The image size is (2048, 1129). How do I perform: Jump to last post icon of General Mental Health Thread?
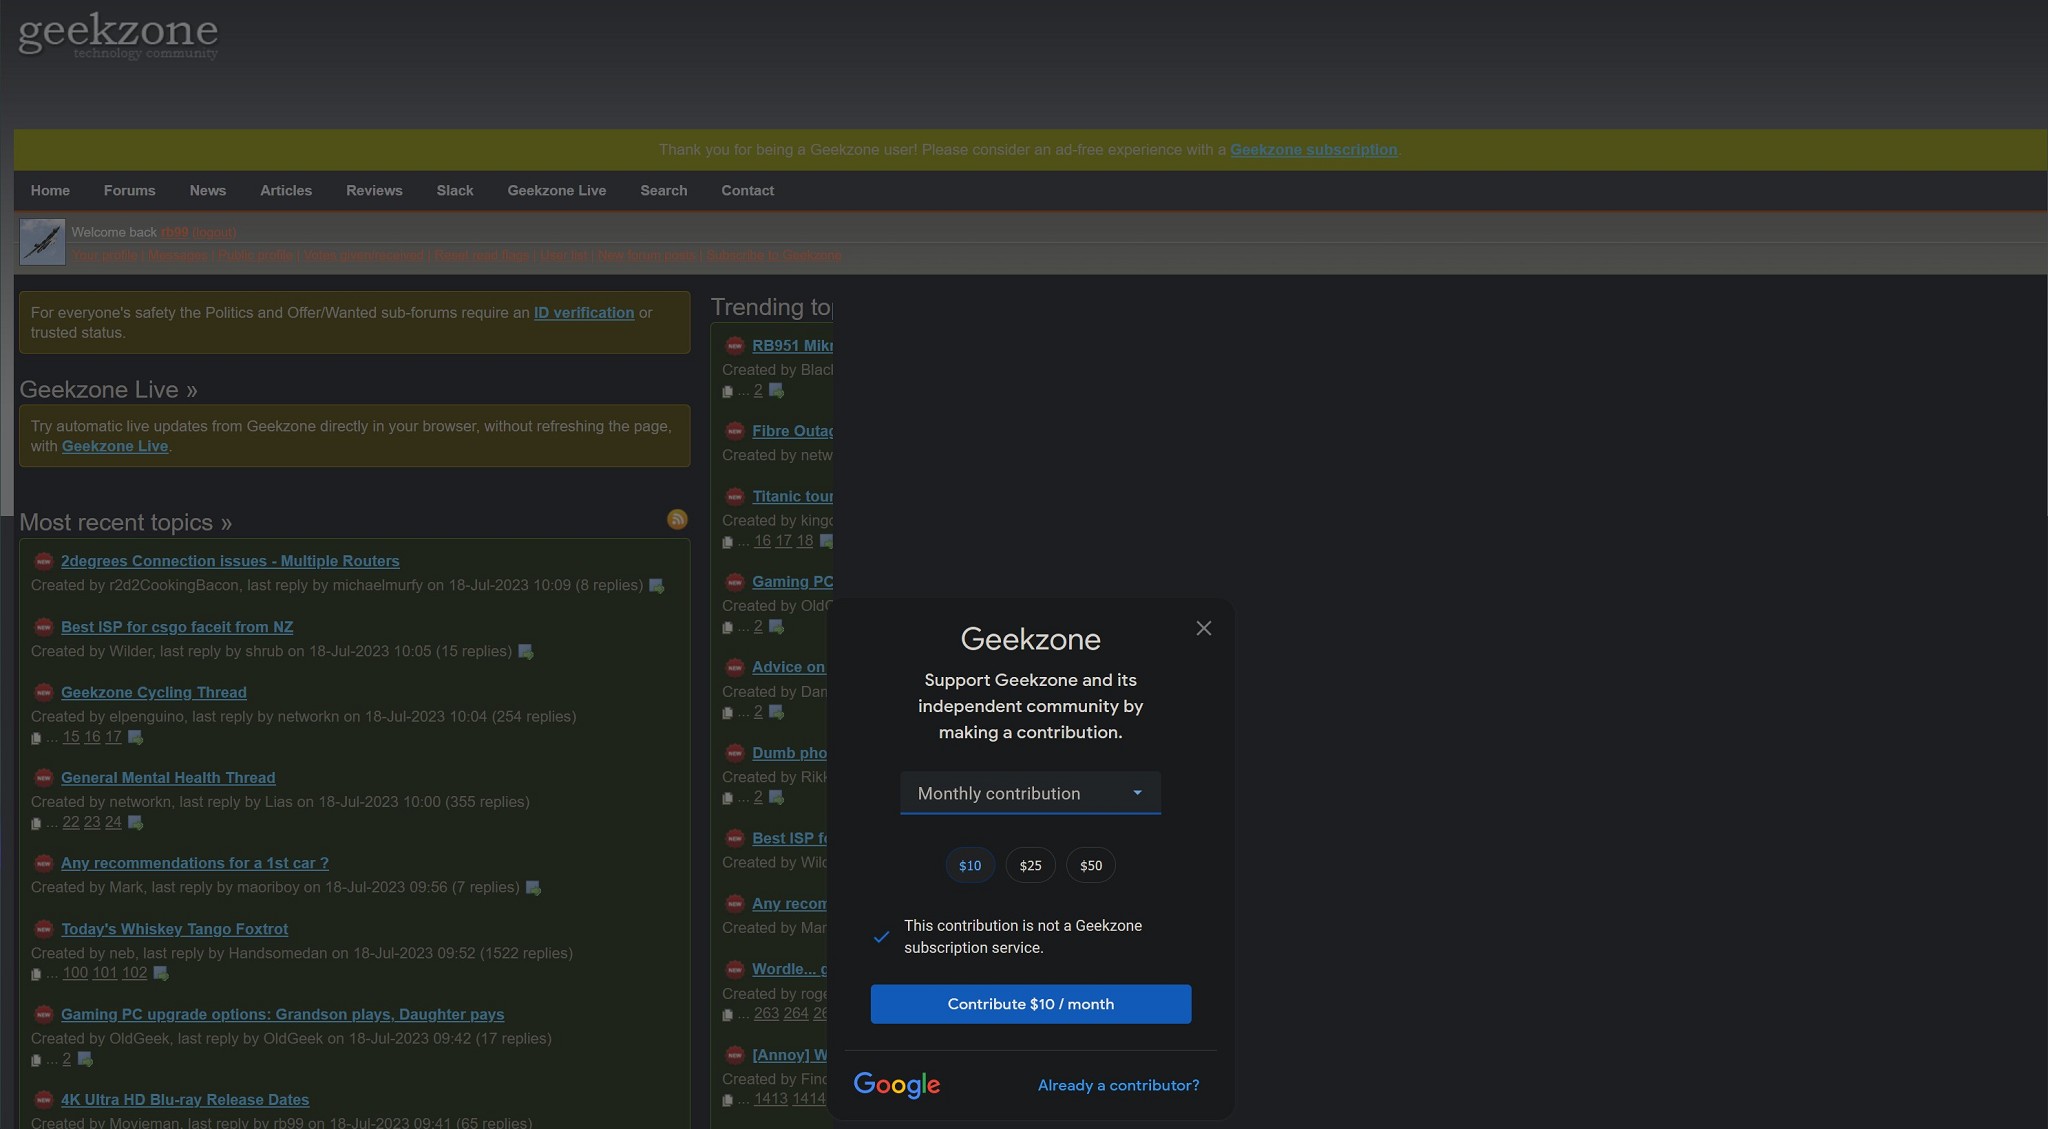click(x=136, y=823)
